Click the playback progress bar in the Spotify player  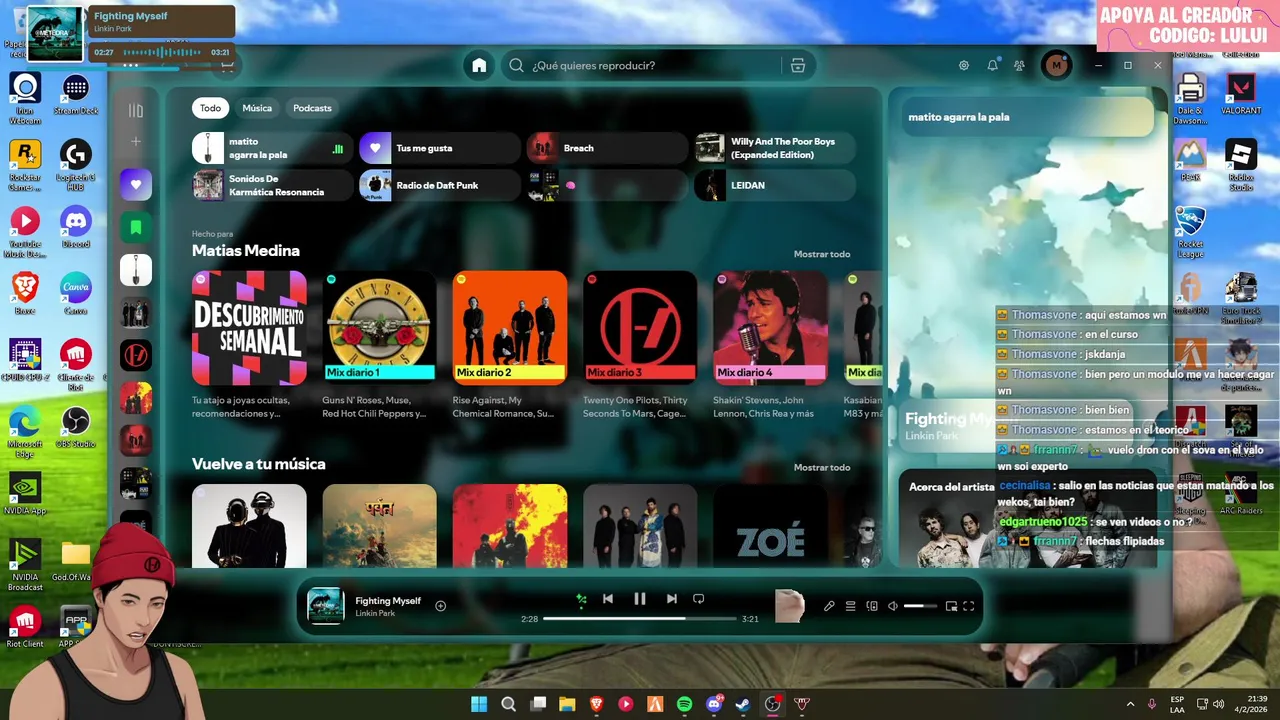point(640,619)
